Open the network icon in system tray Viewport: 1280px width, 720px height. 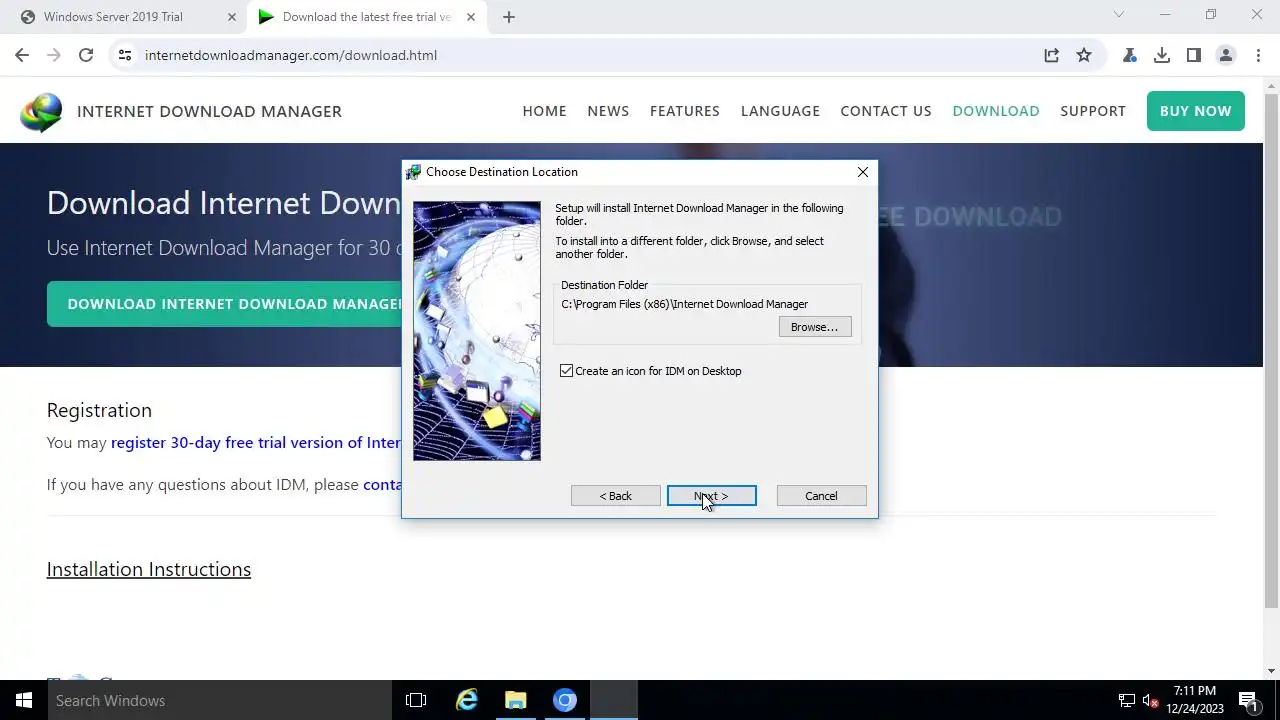1127,700
